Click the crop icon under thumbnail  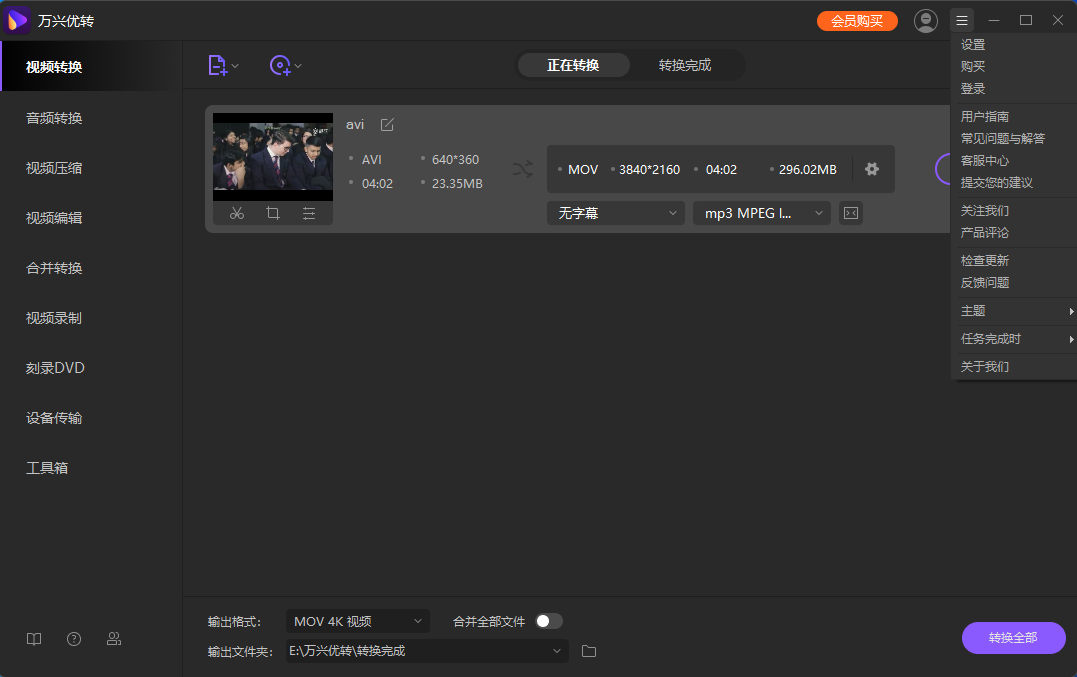273,214
